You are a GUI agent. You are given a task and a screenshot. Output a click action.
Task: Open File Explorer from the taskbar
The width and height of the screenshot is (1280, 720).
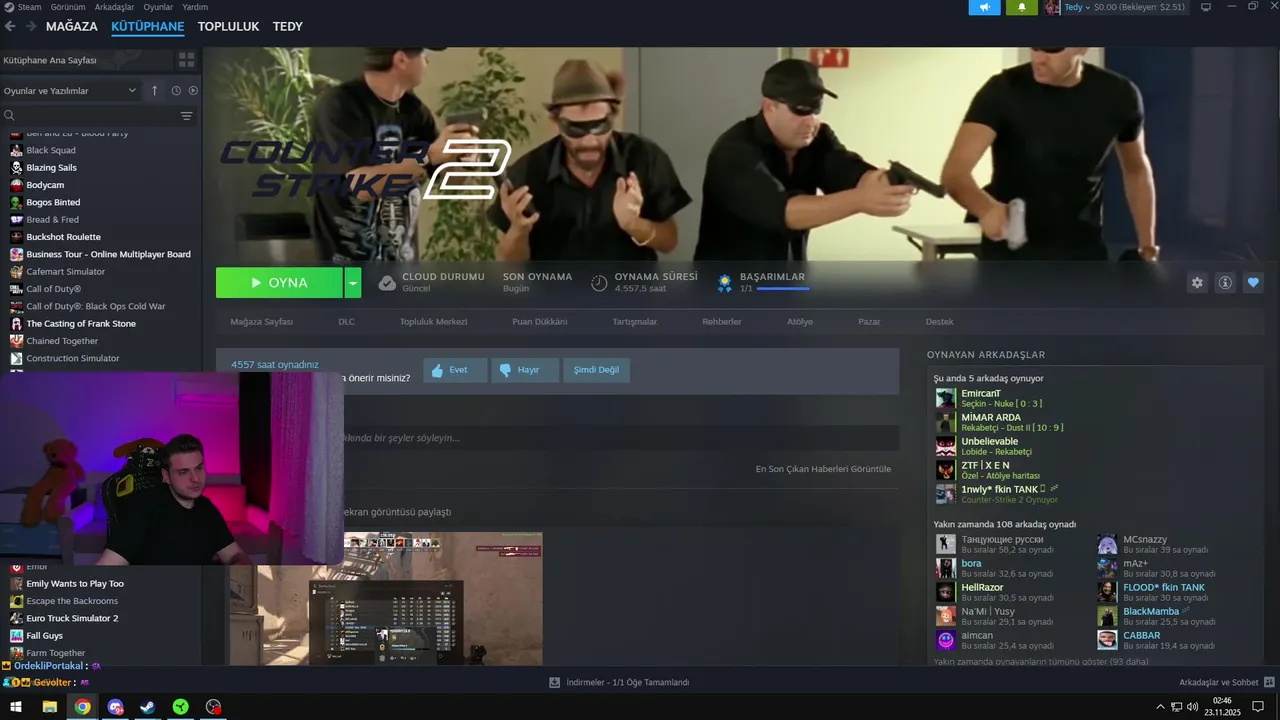49,707
